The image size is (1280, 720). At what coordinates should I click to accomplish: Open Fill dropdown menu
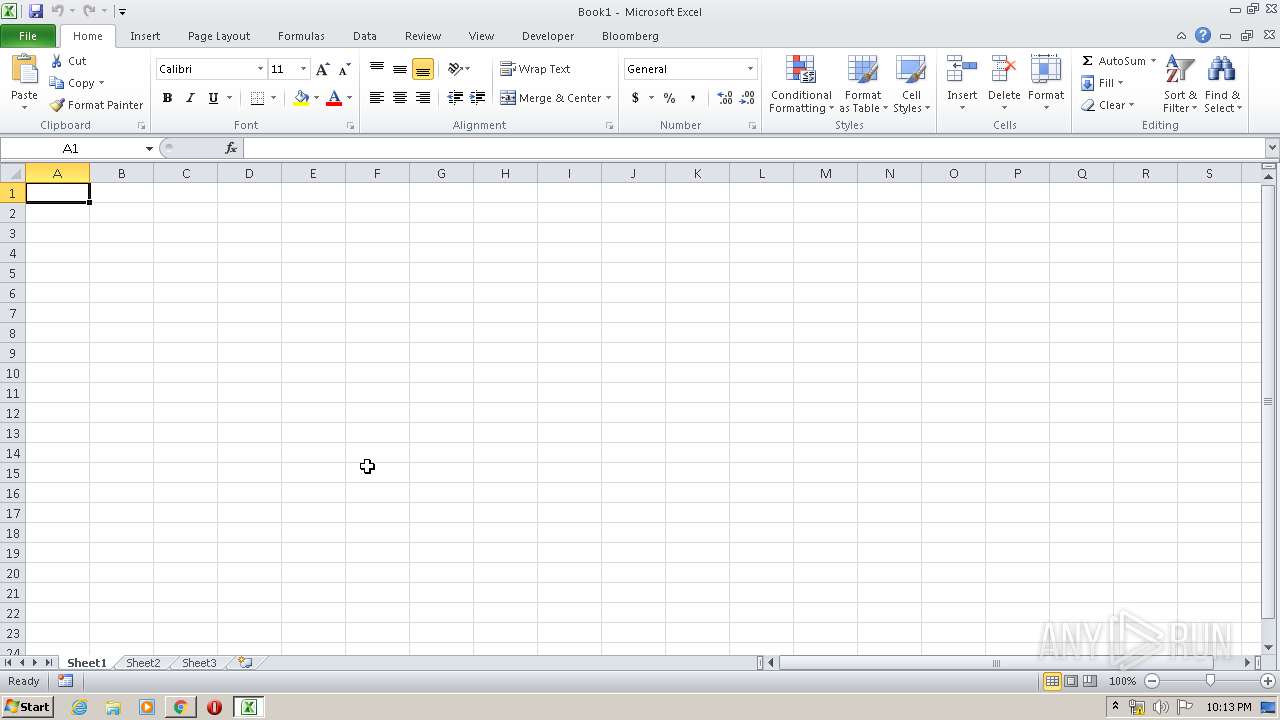tap(1102, 83)
